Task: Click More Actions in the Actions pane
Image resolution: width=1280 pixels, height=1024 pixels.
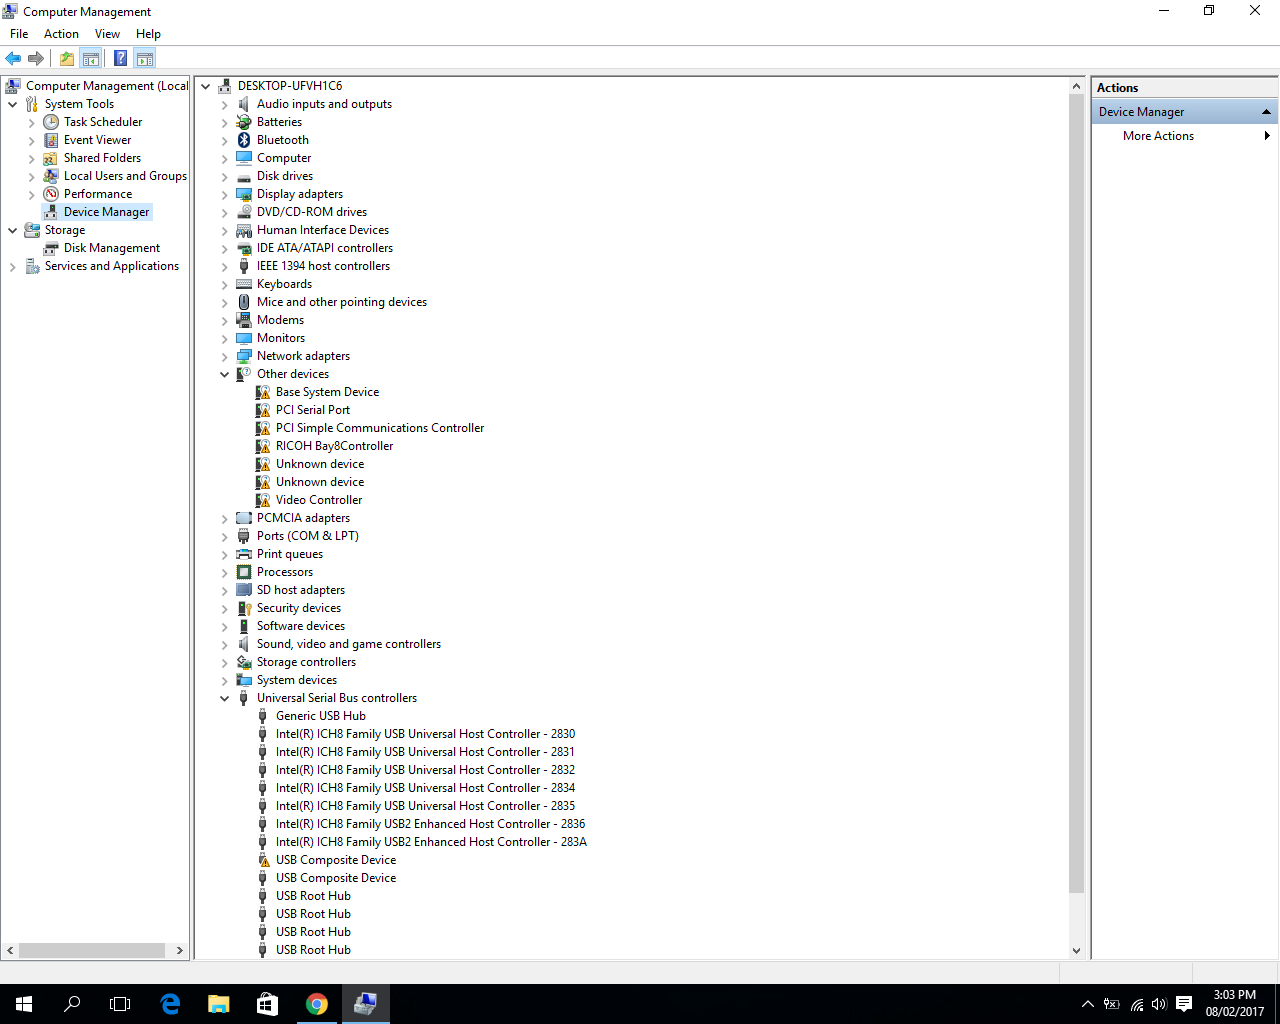Action: [x=1158, y=136]
